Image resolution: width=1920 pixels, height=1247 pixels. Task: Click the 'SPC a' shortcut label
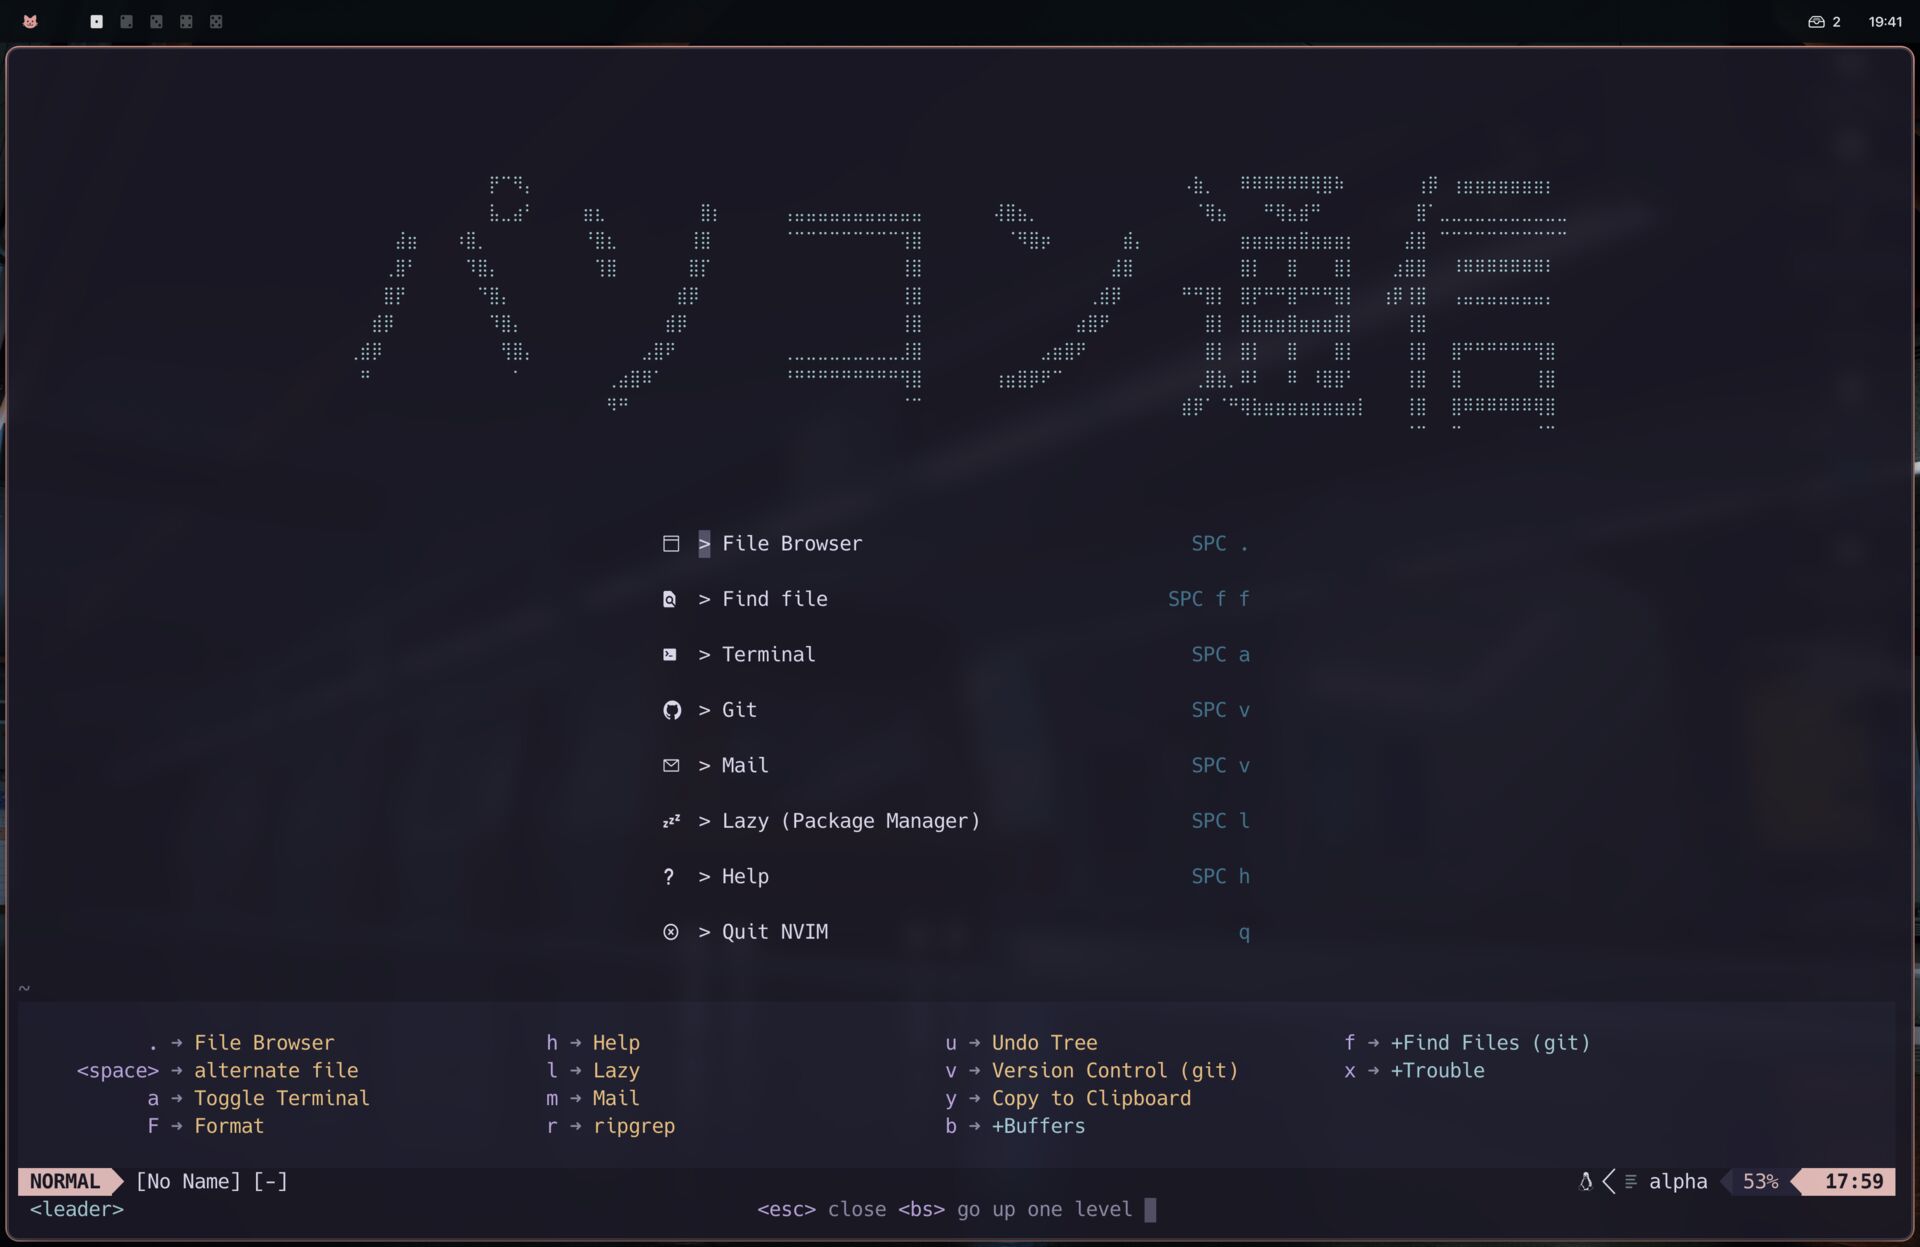[x=1221, y=655]
